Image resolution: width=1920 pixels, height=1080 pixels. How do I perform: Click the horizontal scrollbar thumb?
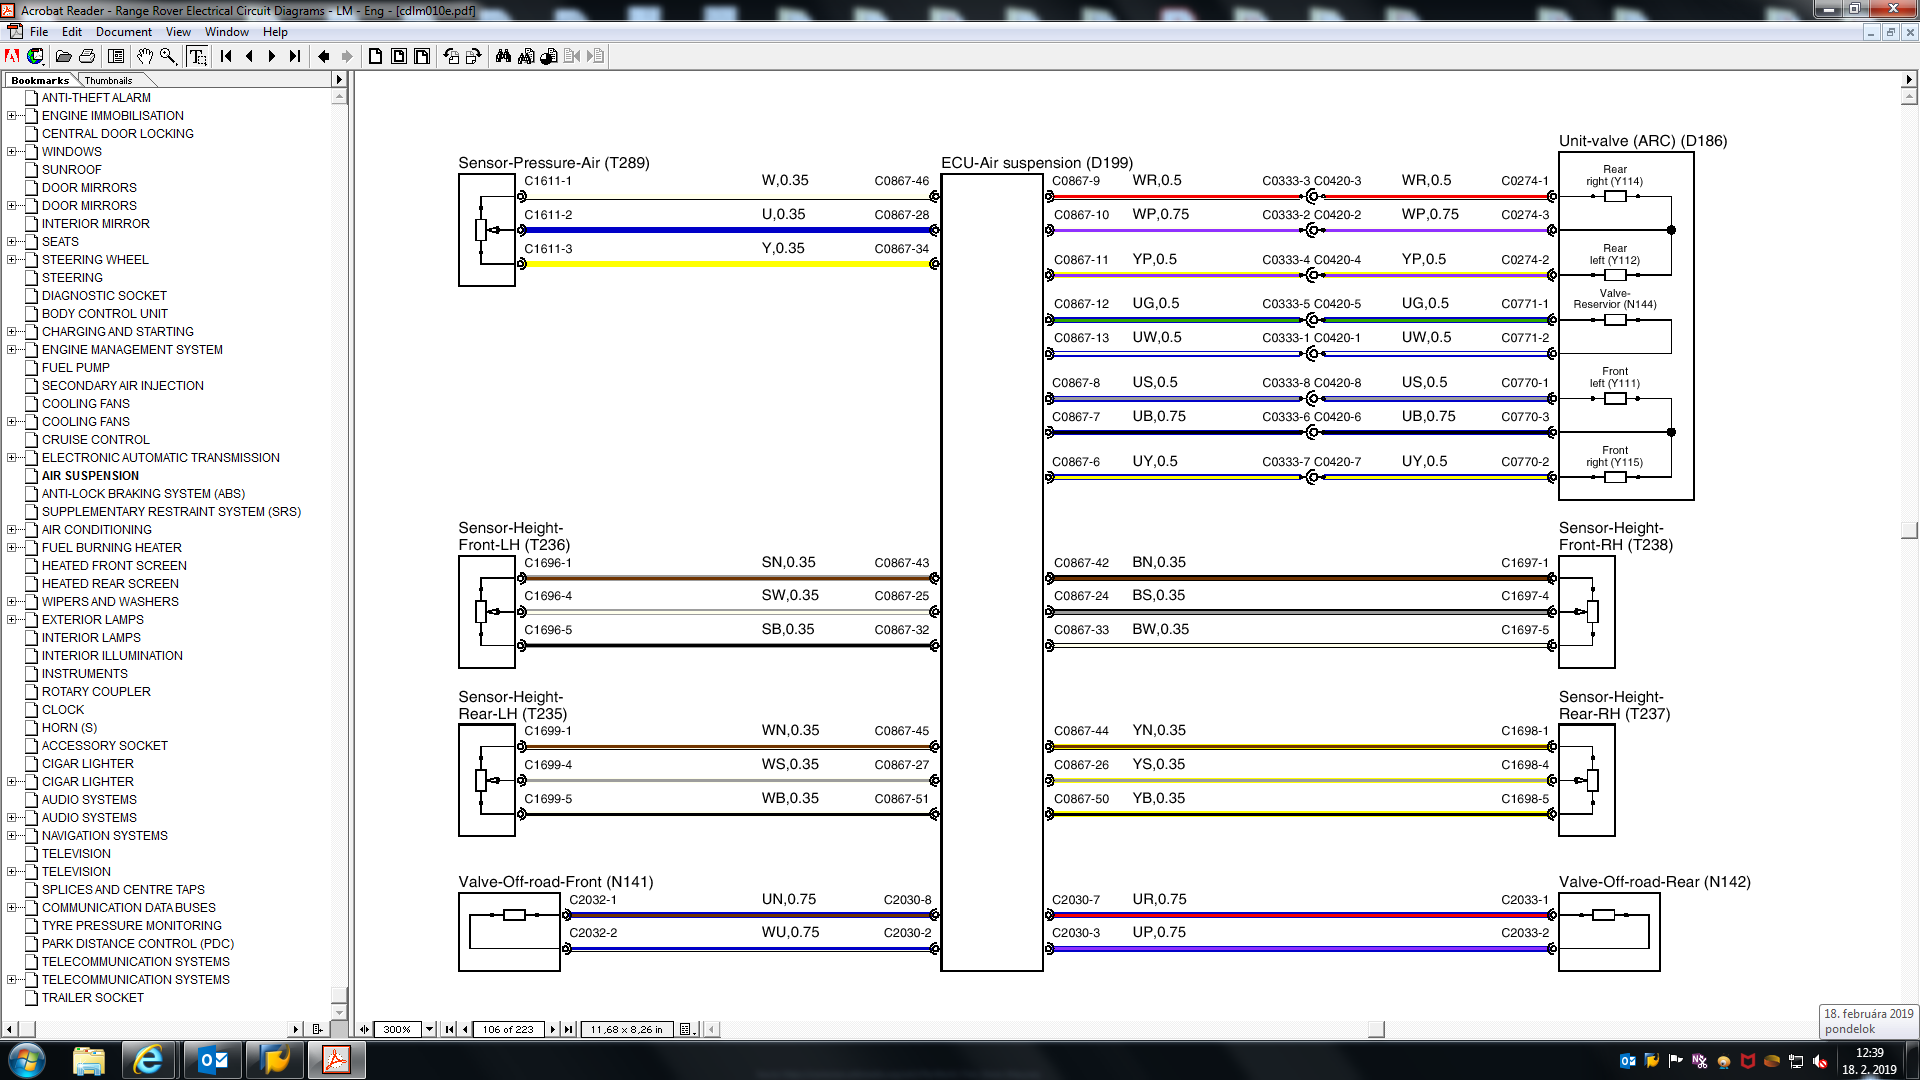(x=1376, y=1029)
